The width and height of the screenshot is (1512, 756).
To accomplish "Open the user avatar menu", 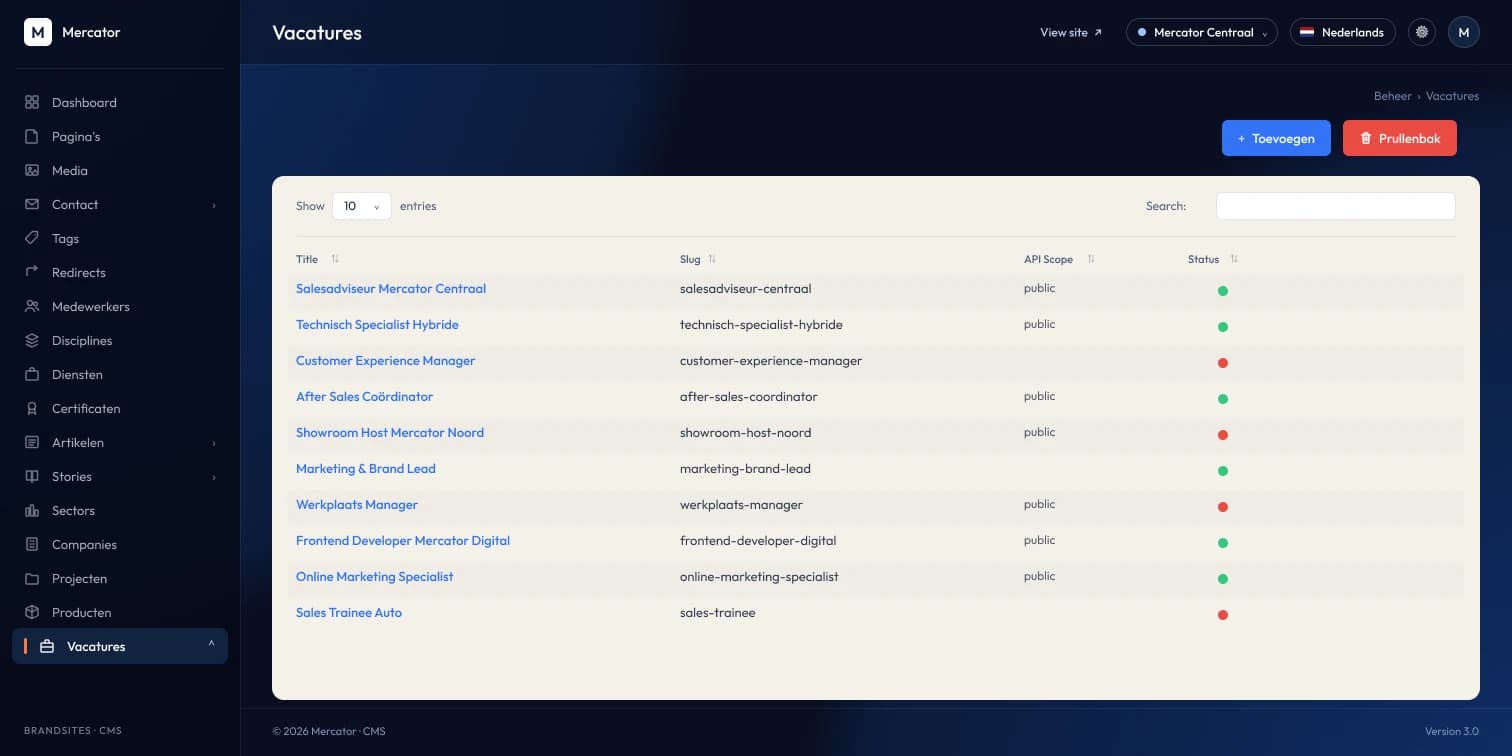I will 1464,32.
